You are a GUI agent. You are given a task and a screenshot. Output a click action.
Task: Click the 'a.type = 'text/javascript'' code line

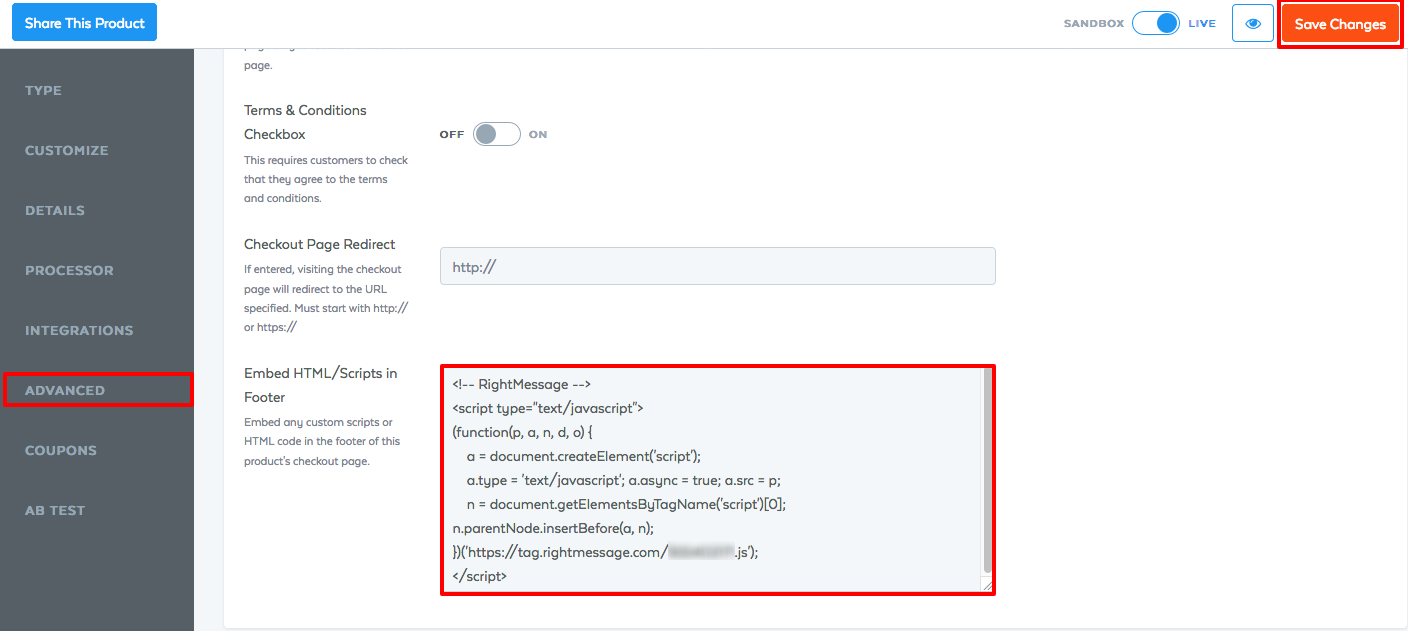click(x=624, y=480)
